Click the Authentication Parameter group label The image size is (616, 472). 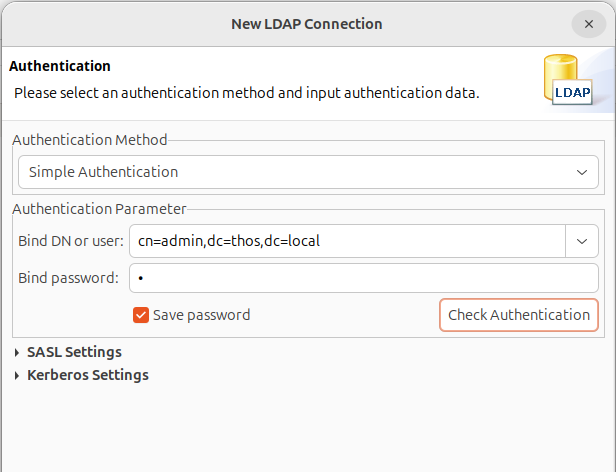point(99,209)
